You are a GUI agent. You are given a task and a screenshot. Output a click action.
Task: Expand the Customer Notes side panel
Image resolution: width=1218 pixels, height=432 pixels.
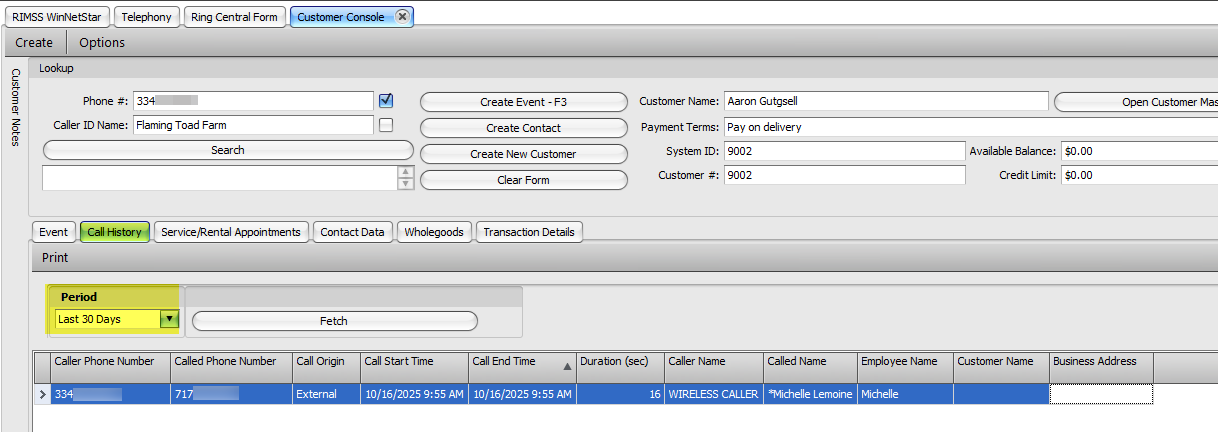pos(15,107)
